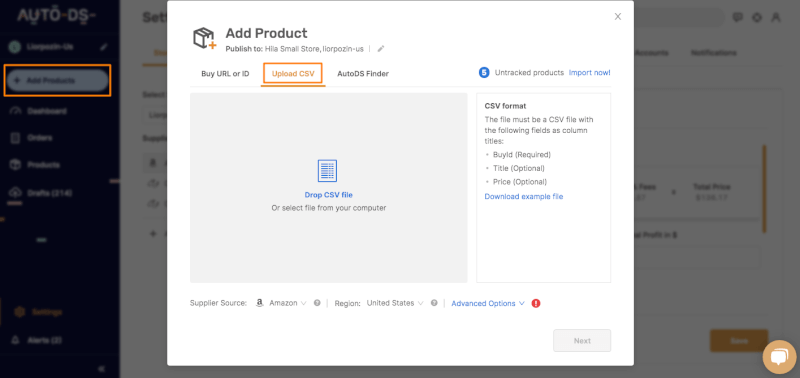Viewport: 800px width, 378px height.
Task: Click the settings gear icon in header
Action: point(757,17)
